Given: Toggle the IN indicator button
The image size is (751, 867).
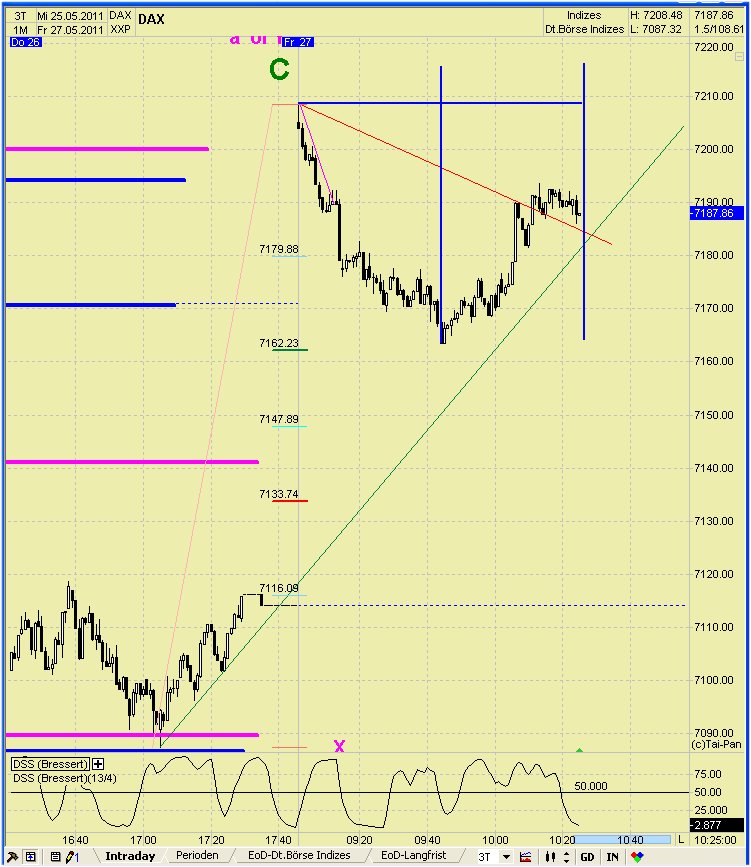Looking at the screenshot, I should click(612, 857).
